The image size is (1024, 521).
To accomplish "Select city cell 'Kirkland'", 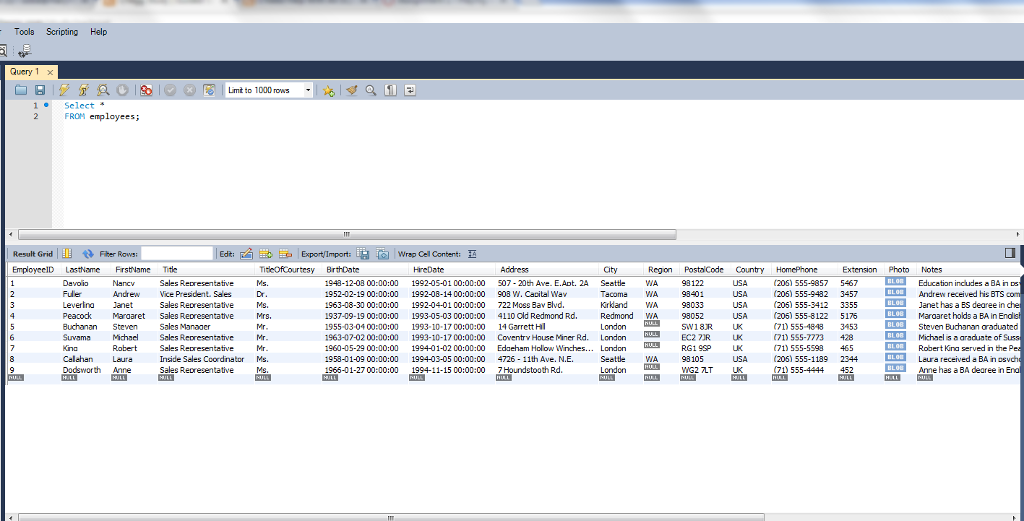I will [614, 305].
